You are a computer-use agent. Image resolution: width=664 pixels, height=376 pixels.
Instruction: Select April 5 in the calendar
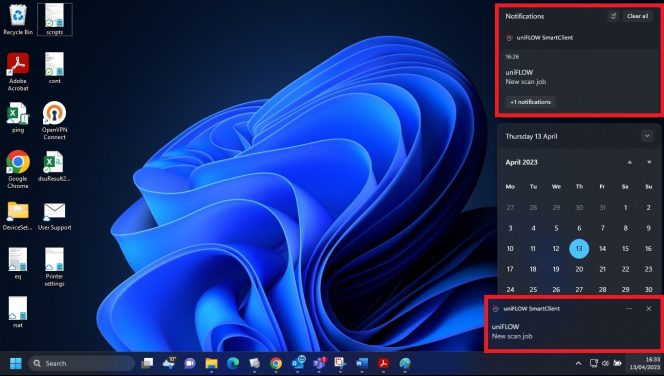point(556,228)
